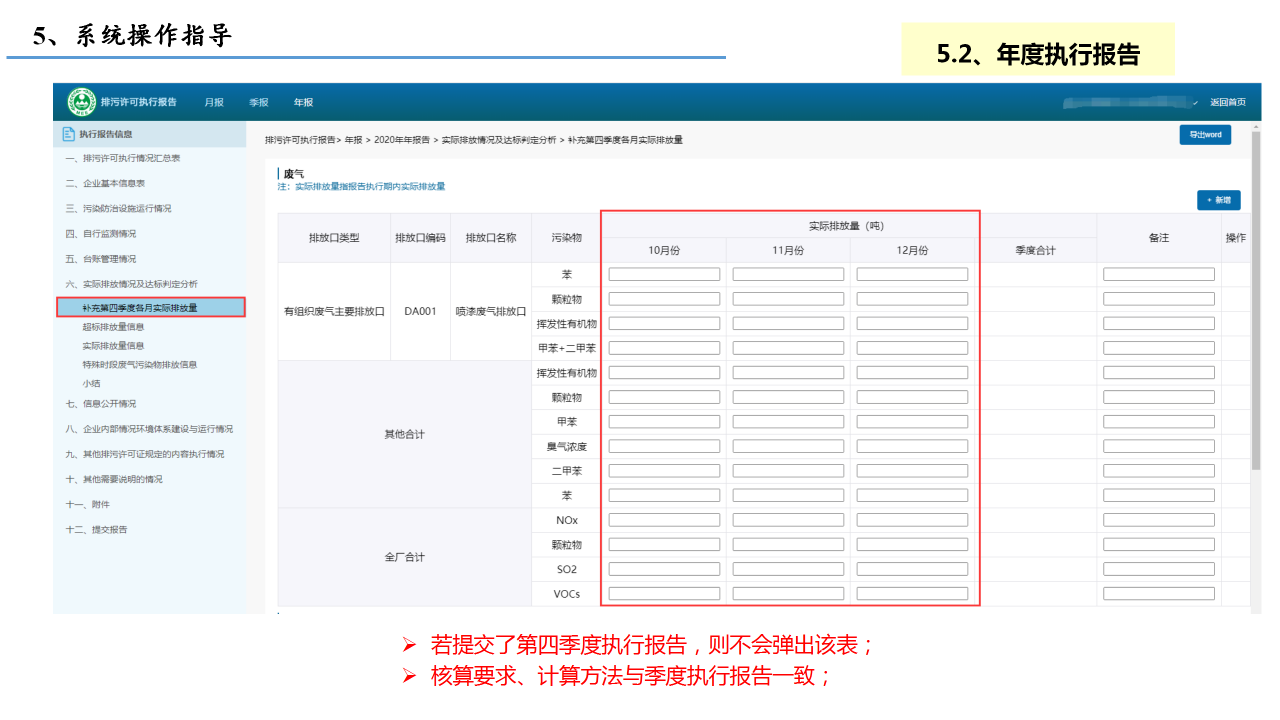
Task: Click the 年报 breadcrumb link
Action: pyautogui.click(x=354, y=140)
